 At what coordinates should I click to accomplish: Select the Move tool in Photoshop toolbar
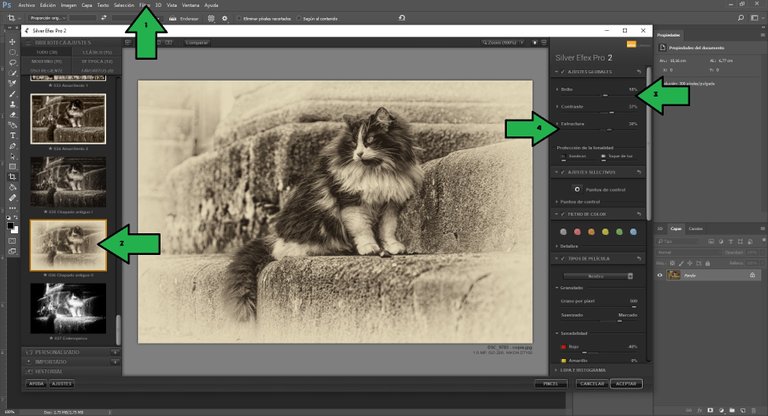click(12, 42)
